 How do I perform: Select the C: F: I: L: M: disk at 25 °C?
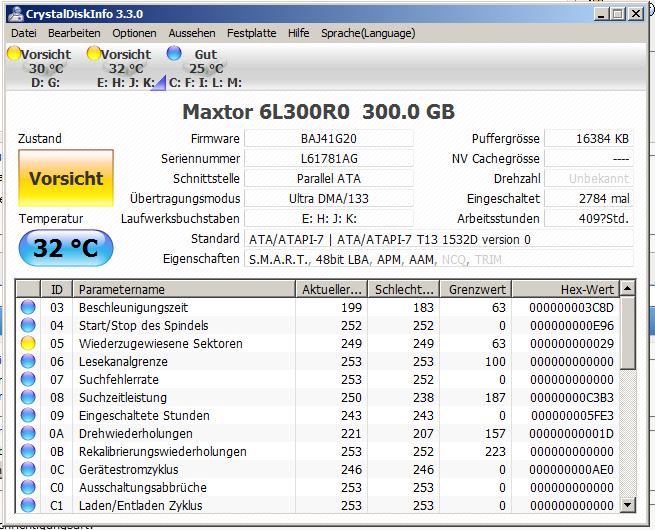tap(205, 68)
